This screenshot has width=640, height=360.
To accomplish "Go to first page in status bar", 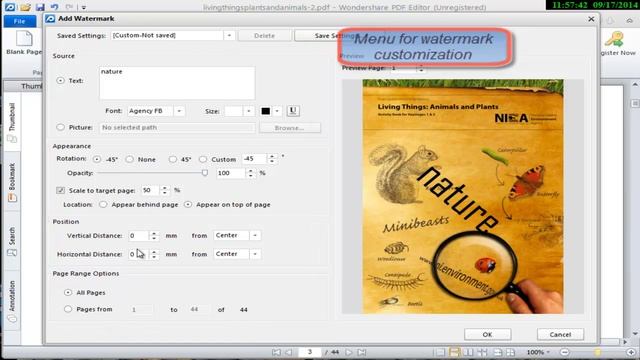I will (x=276, y=352).
